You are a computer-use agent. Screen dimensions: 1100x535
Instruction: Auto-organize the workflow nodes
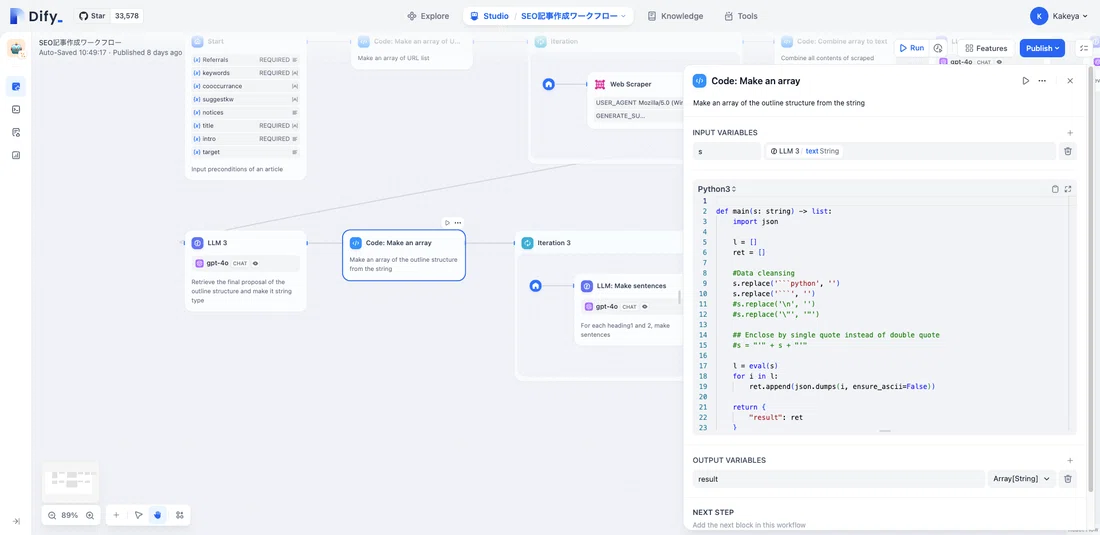[x=180, y=515]
